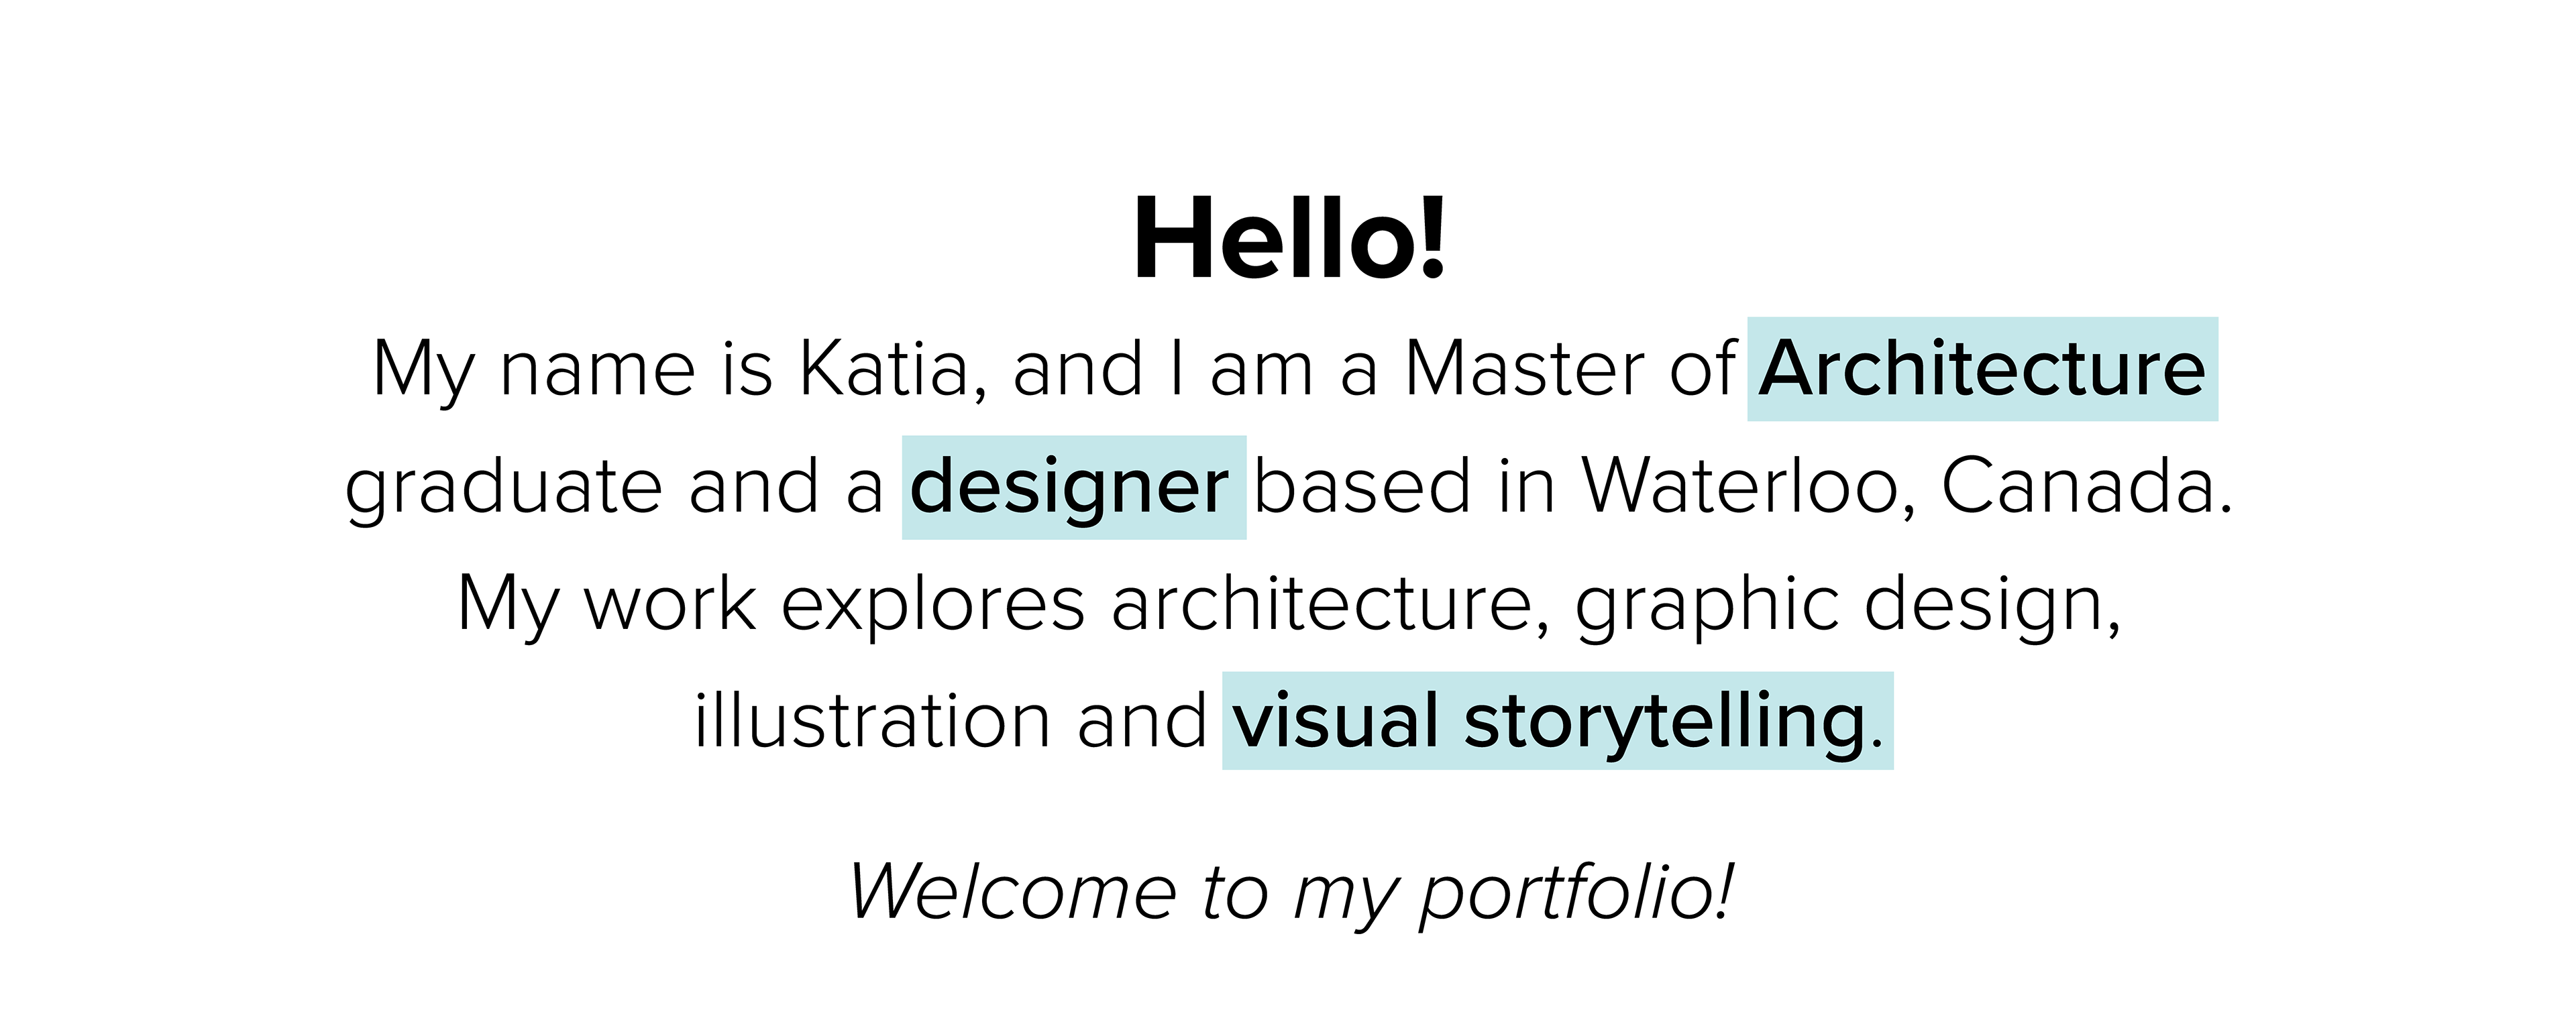2576x1030 pixels.
Task: Select the highlighted "designer" text
Action: pyautogui.click(x=1071, y=487)
